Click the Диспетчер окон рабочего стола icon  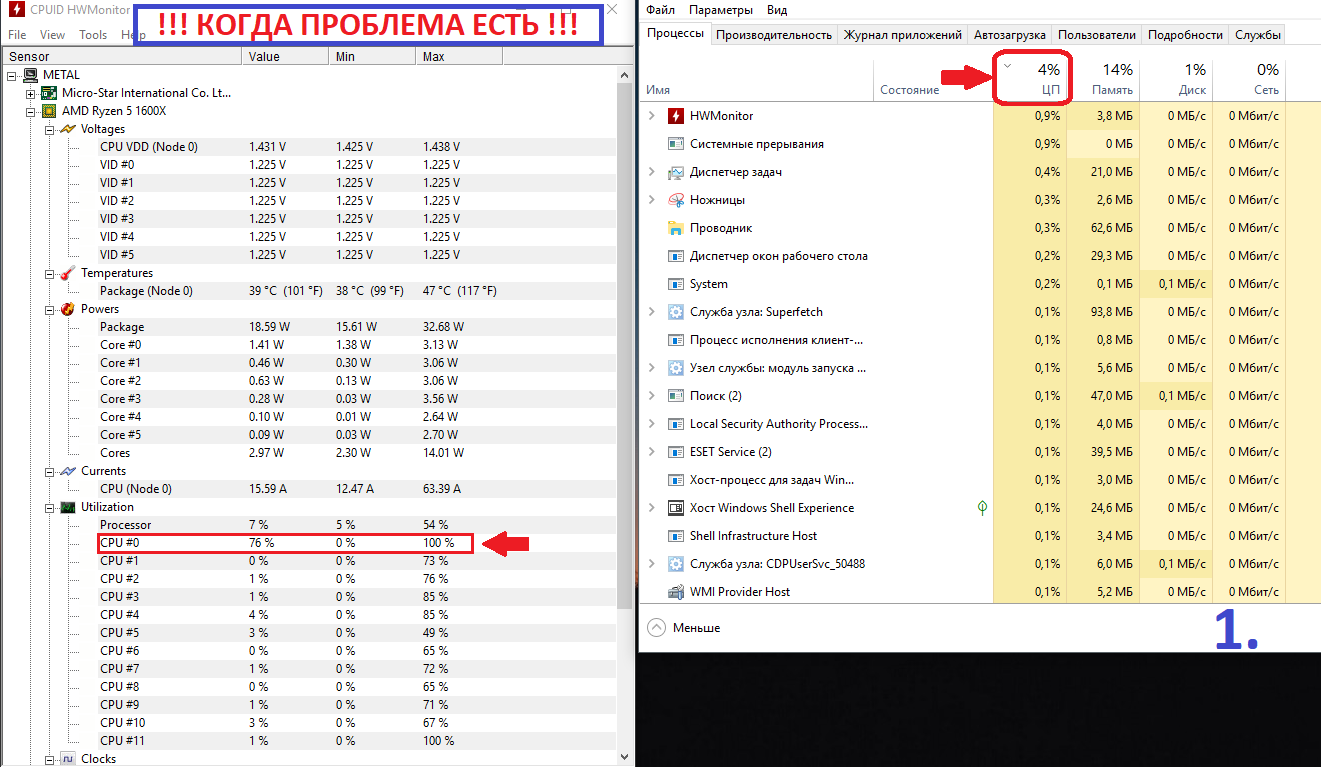click(675, 256)
